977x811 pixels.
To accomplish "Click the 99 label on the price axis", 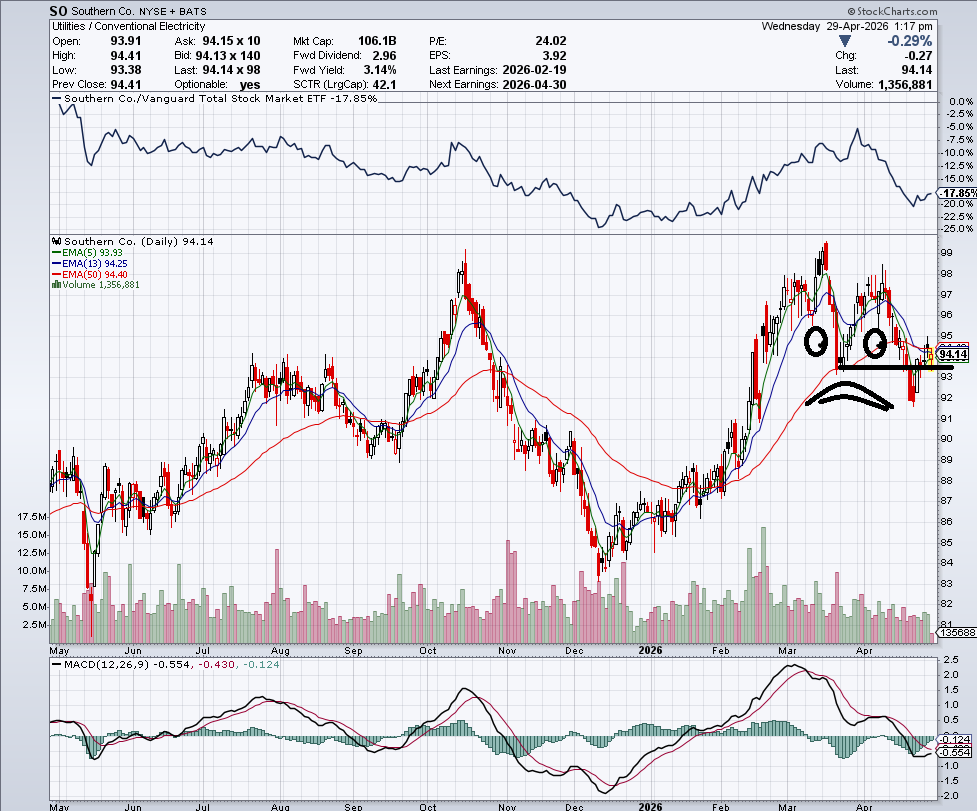I will point(946,252).
